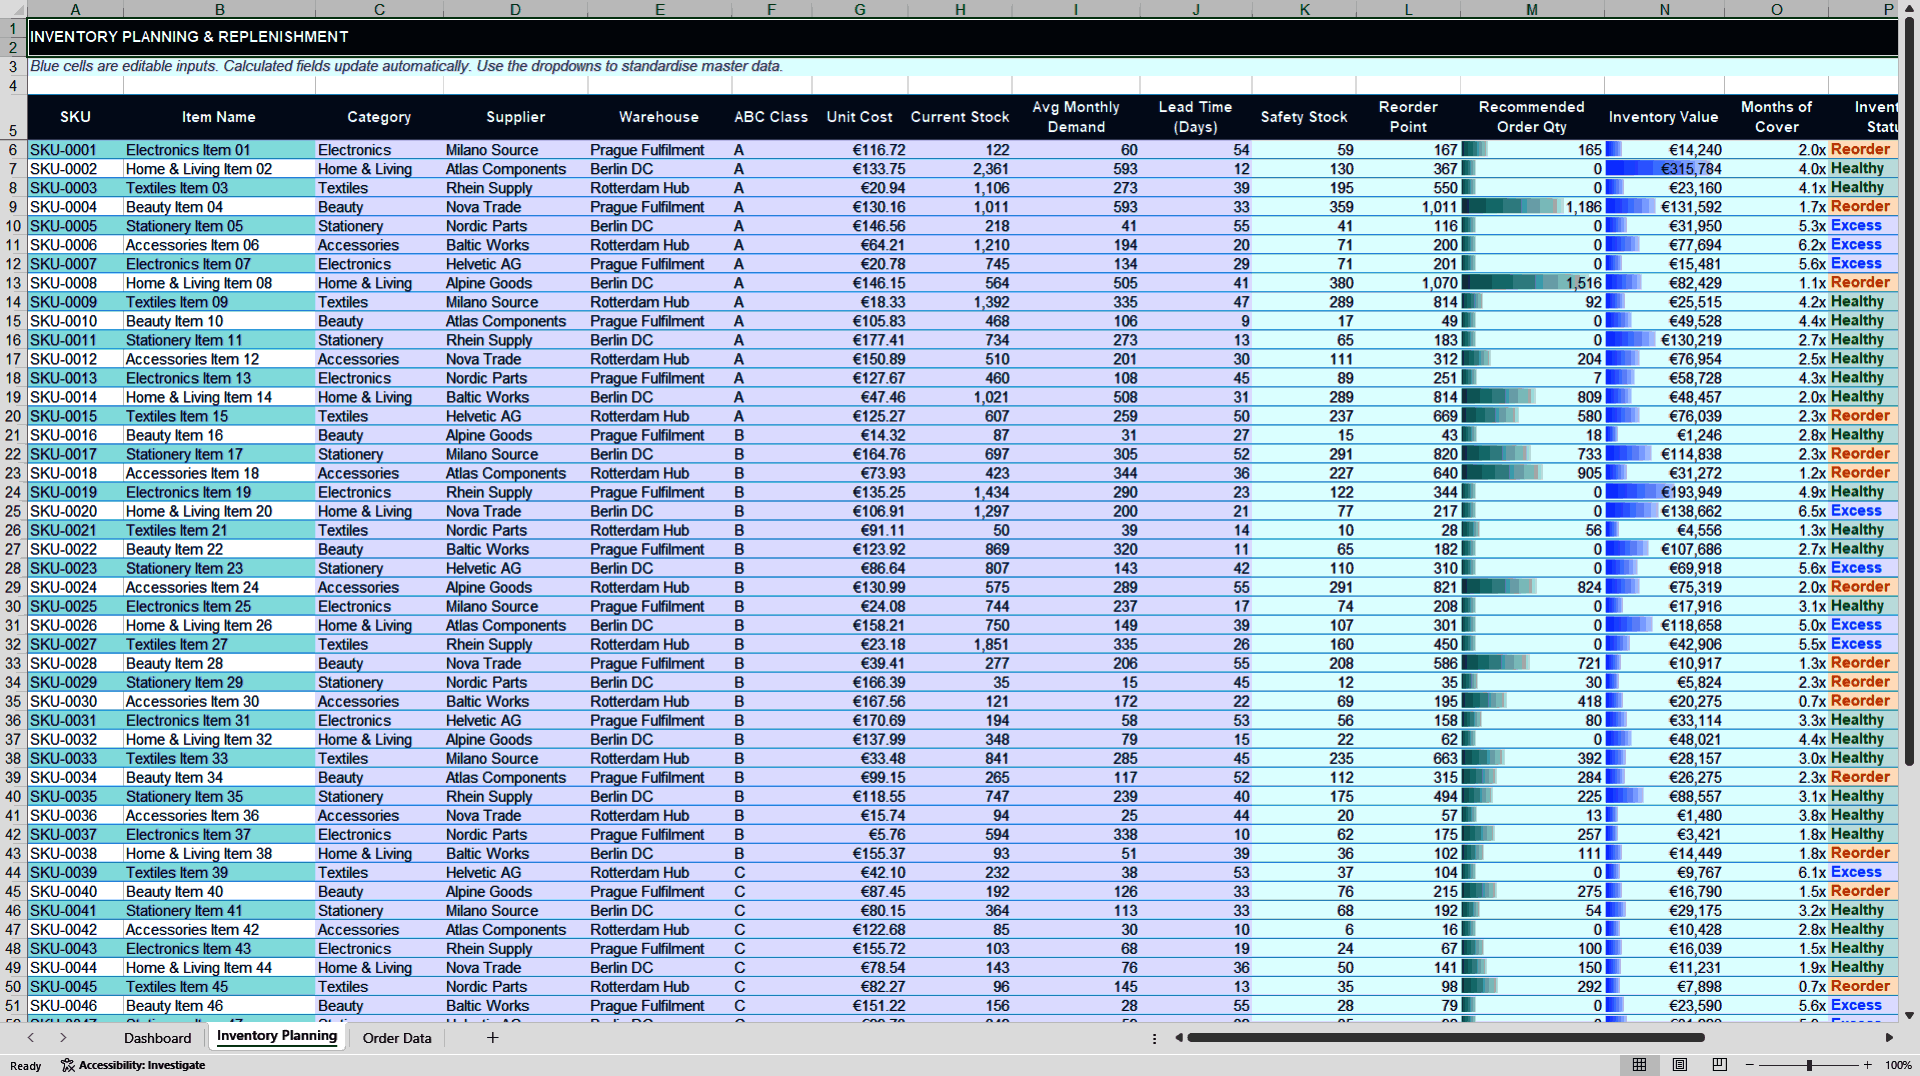The image size is (1920, 1076).
Task: Select the Electronics Item 01 cell
Action: [x=219, y=150]
